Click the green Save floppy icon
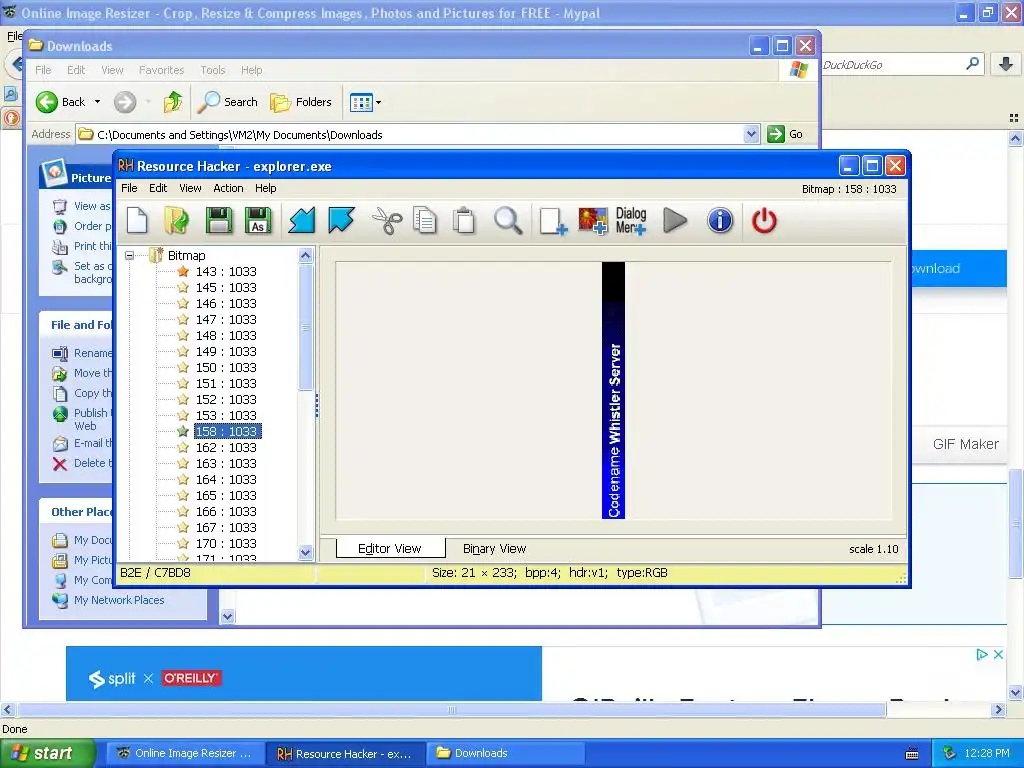 coord(218,220)
